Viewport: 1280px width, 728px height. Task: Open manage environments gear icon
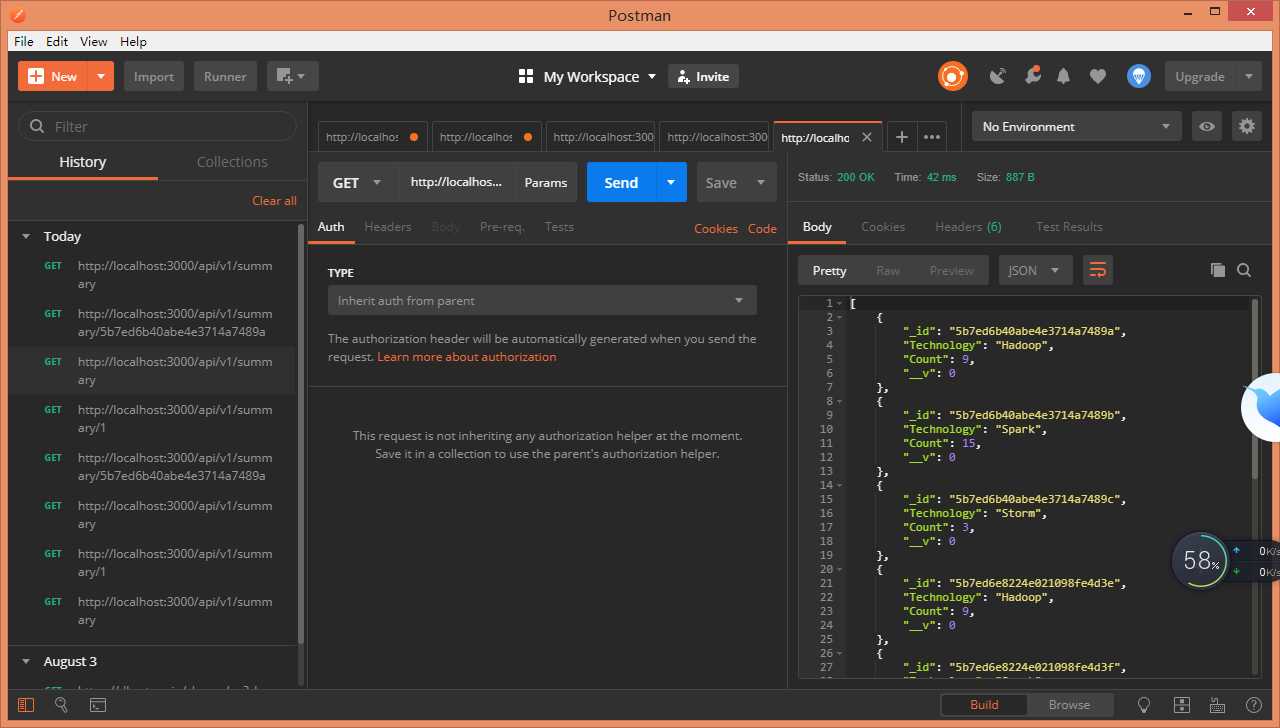click(x=1246, y=127)
